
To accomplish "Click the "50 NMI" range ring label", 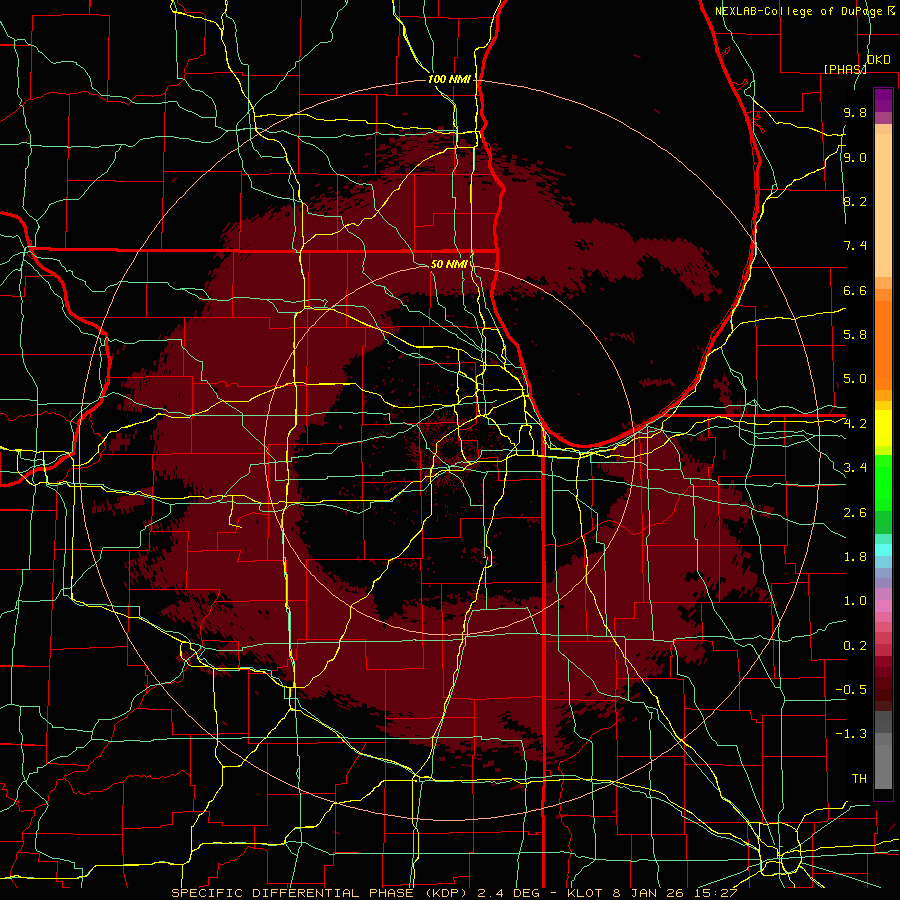I will [449, 264].
